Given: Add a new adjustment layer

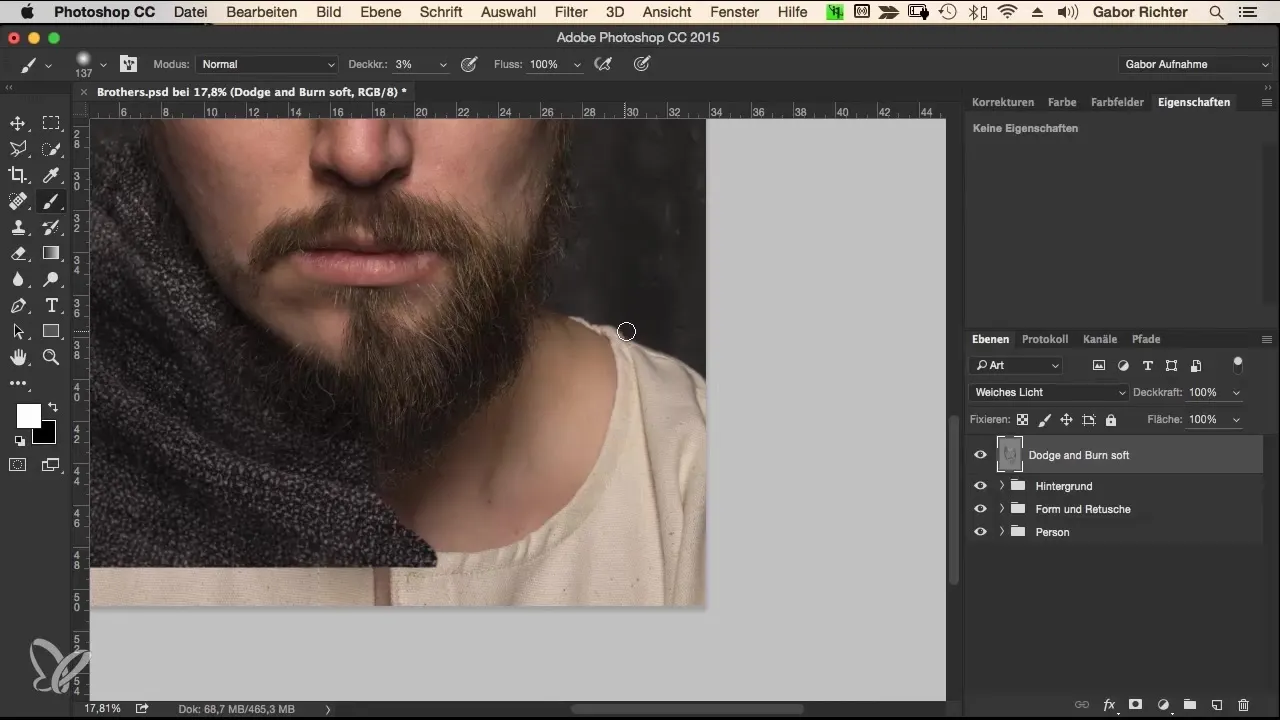Looking at the screenshot, I should click(1163, 705).
